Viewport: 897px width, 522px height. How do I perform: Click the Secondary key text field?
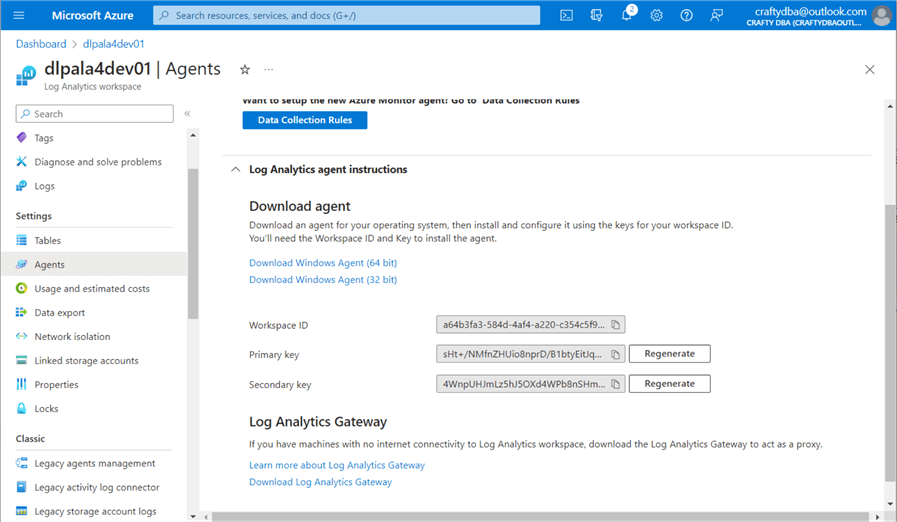(x=530, y=384)
